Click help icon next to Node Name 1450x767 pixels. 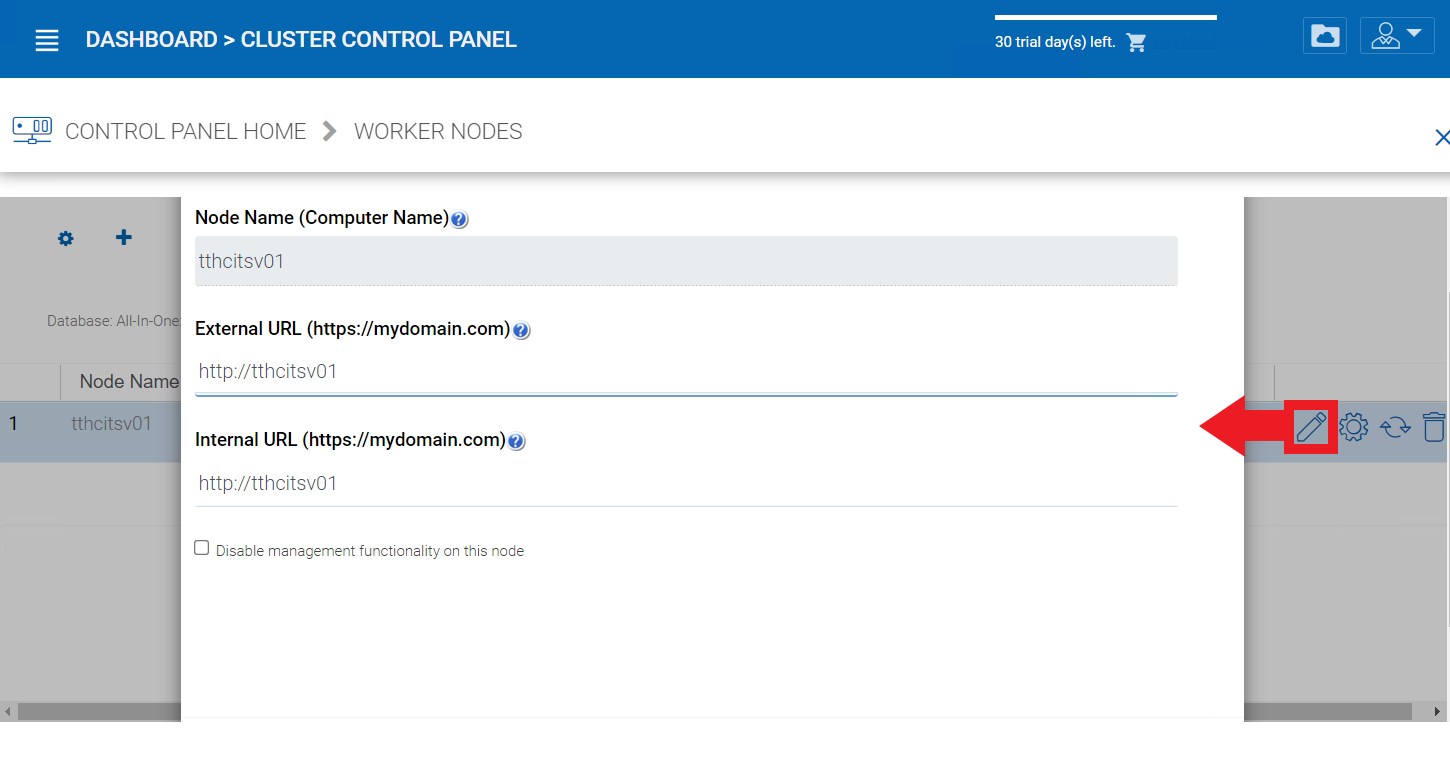click(x=459, y=220)
